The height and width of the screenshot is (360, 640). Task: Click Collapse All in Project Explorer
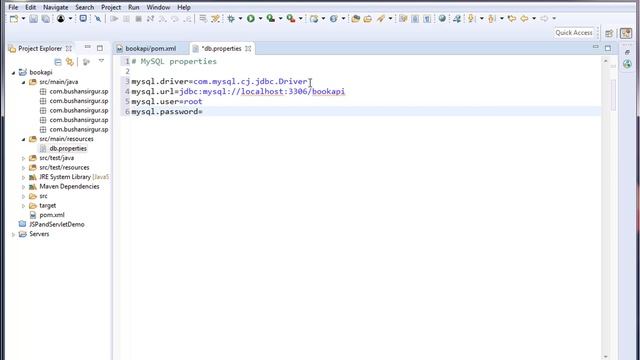pyautogui.click(x=58, y=62)
